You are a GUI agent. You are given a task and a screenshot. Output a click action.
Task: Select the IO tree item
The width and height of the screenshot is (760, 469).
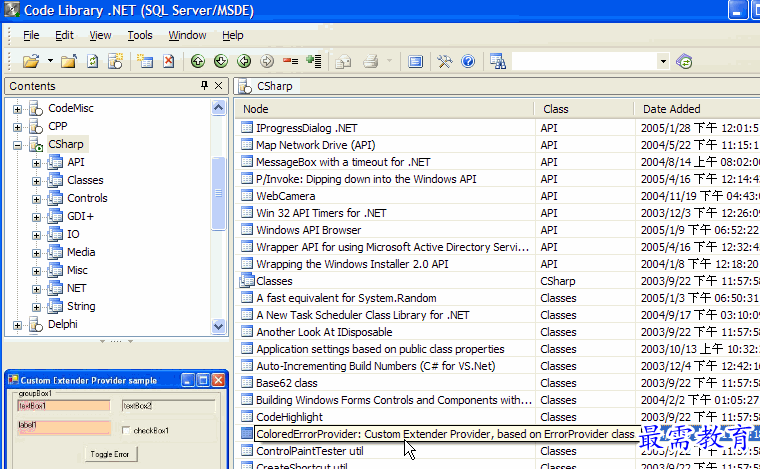click(73, 234)
